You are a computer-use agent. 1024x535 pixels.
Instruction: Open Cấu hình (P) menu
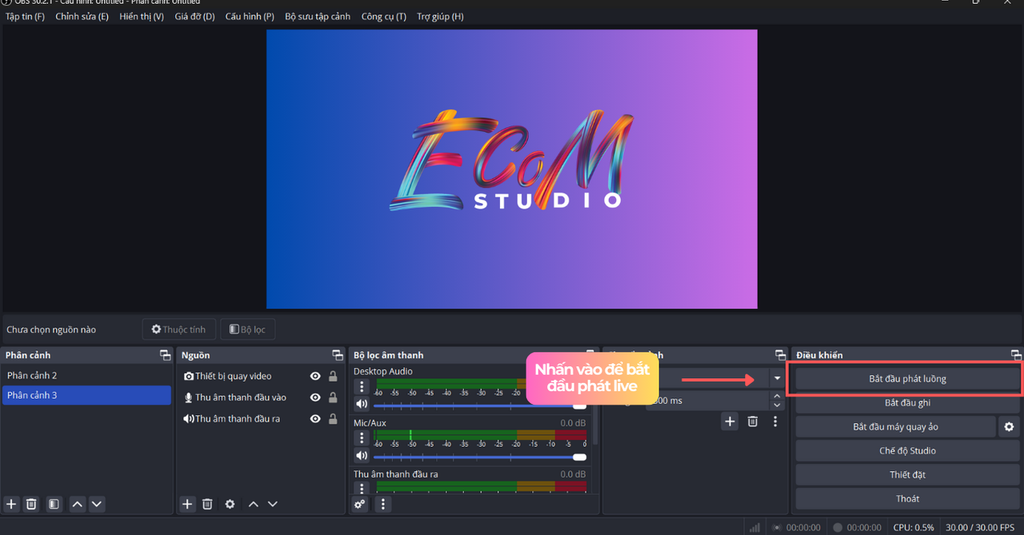click(249, 16)
